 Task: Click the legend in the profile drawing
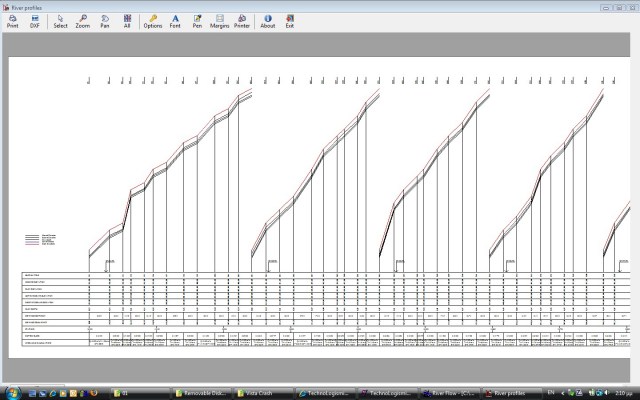(x=40, y=241)
